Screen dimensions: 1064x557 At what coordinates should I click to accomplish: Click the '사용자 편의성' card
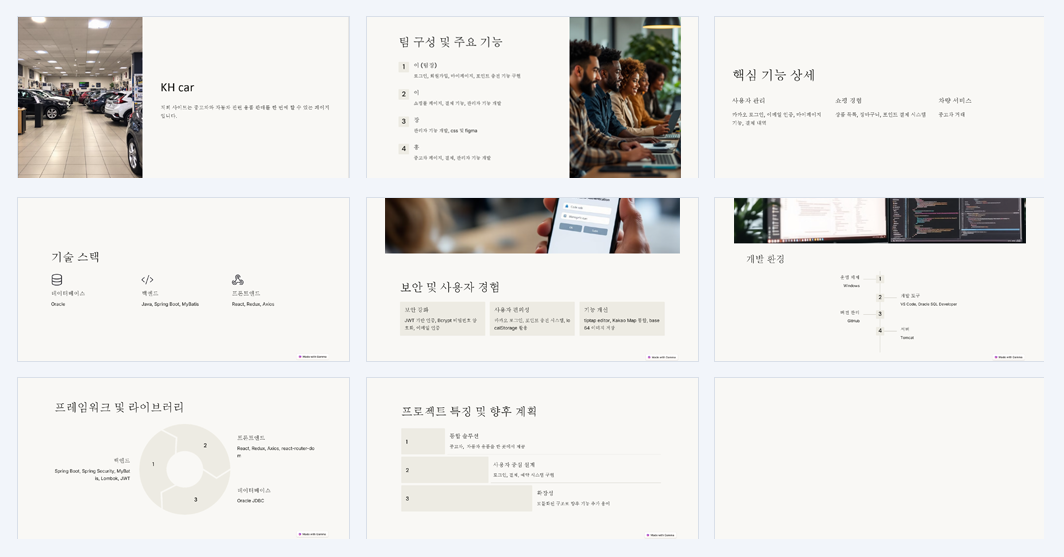[x=532, y=319]
